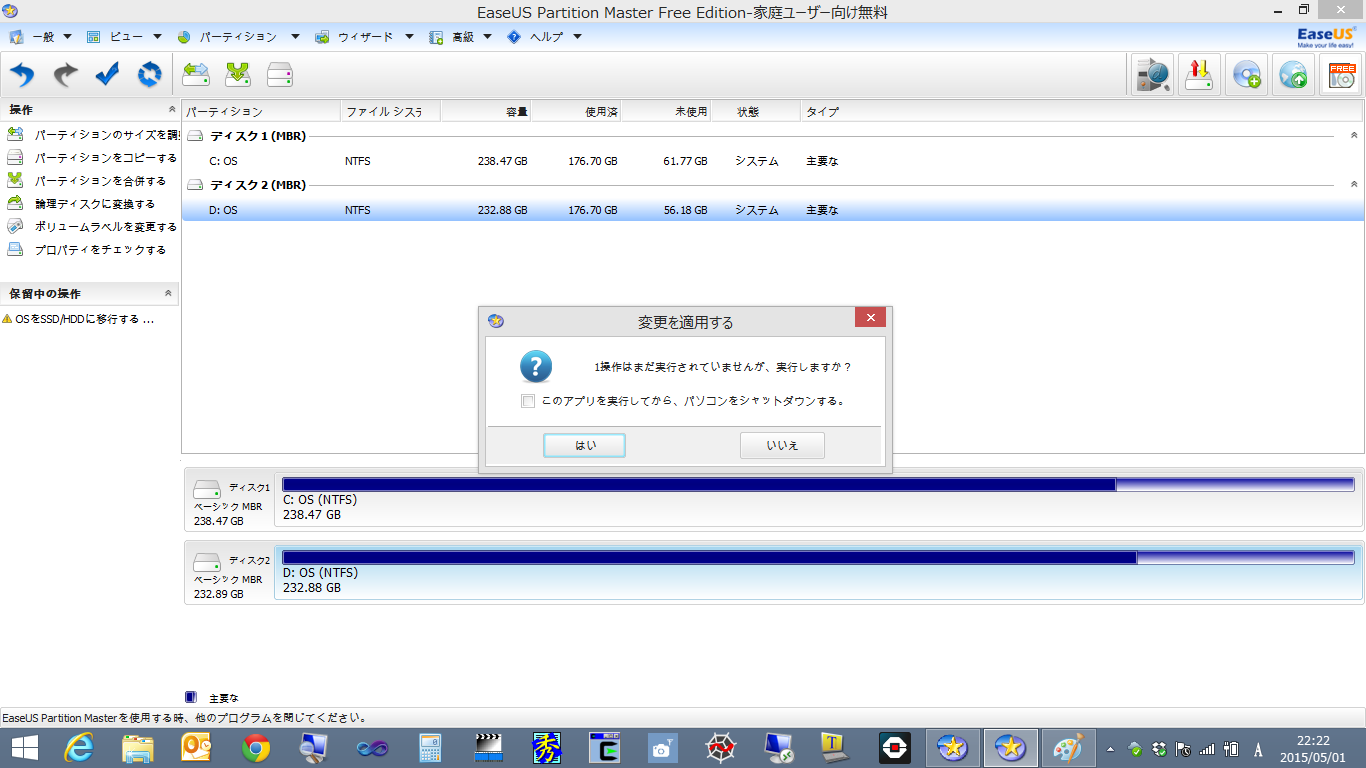The width and height of the screenshot is (1366, 768).
Task: Select the copy partition icon in operations panel
Action: (15, 157)
